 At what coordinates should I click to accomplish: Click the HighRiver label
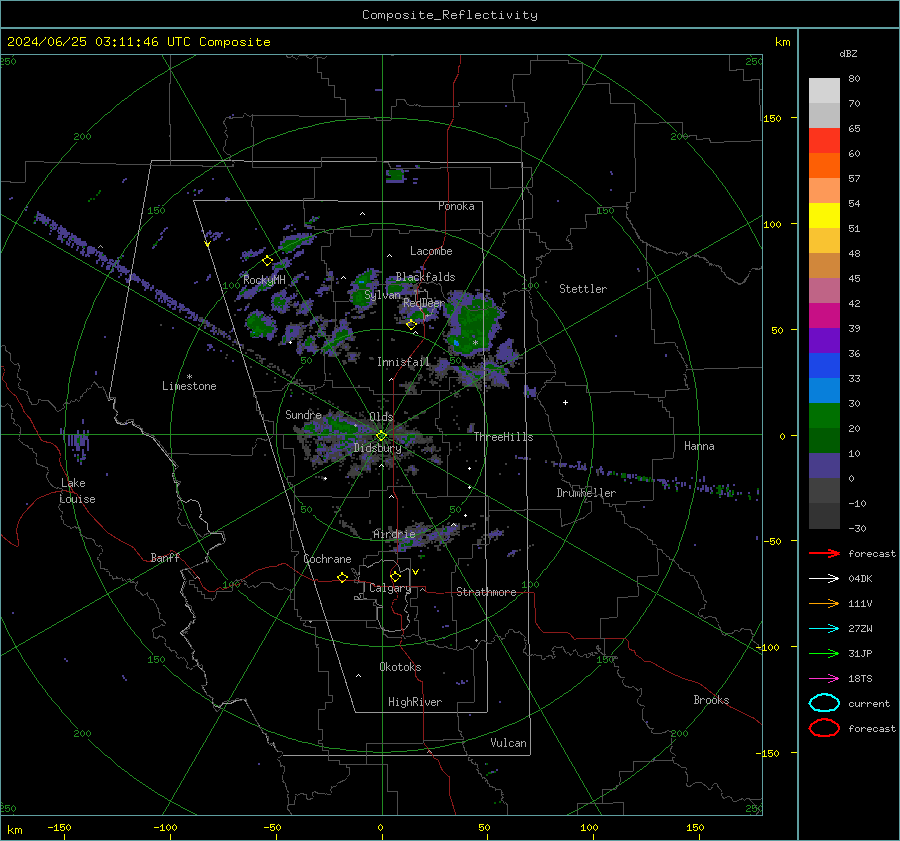[x=415, y=702]
